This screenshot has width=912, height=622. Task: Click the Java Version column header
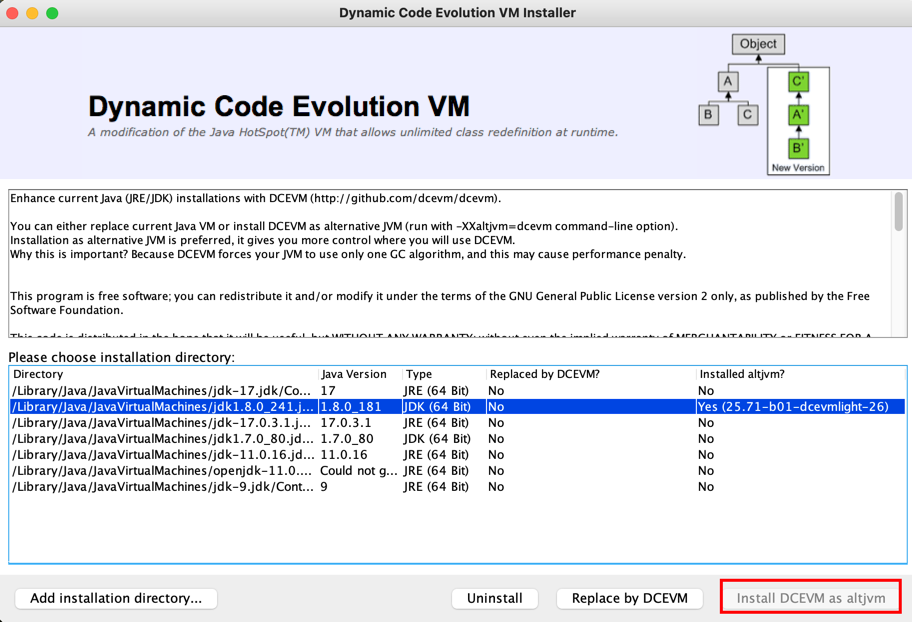(360, 374)
